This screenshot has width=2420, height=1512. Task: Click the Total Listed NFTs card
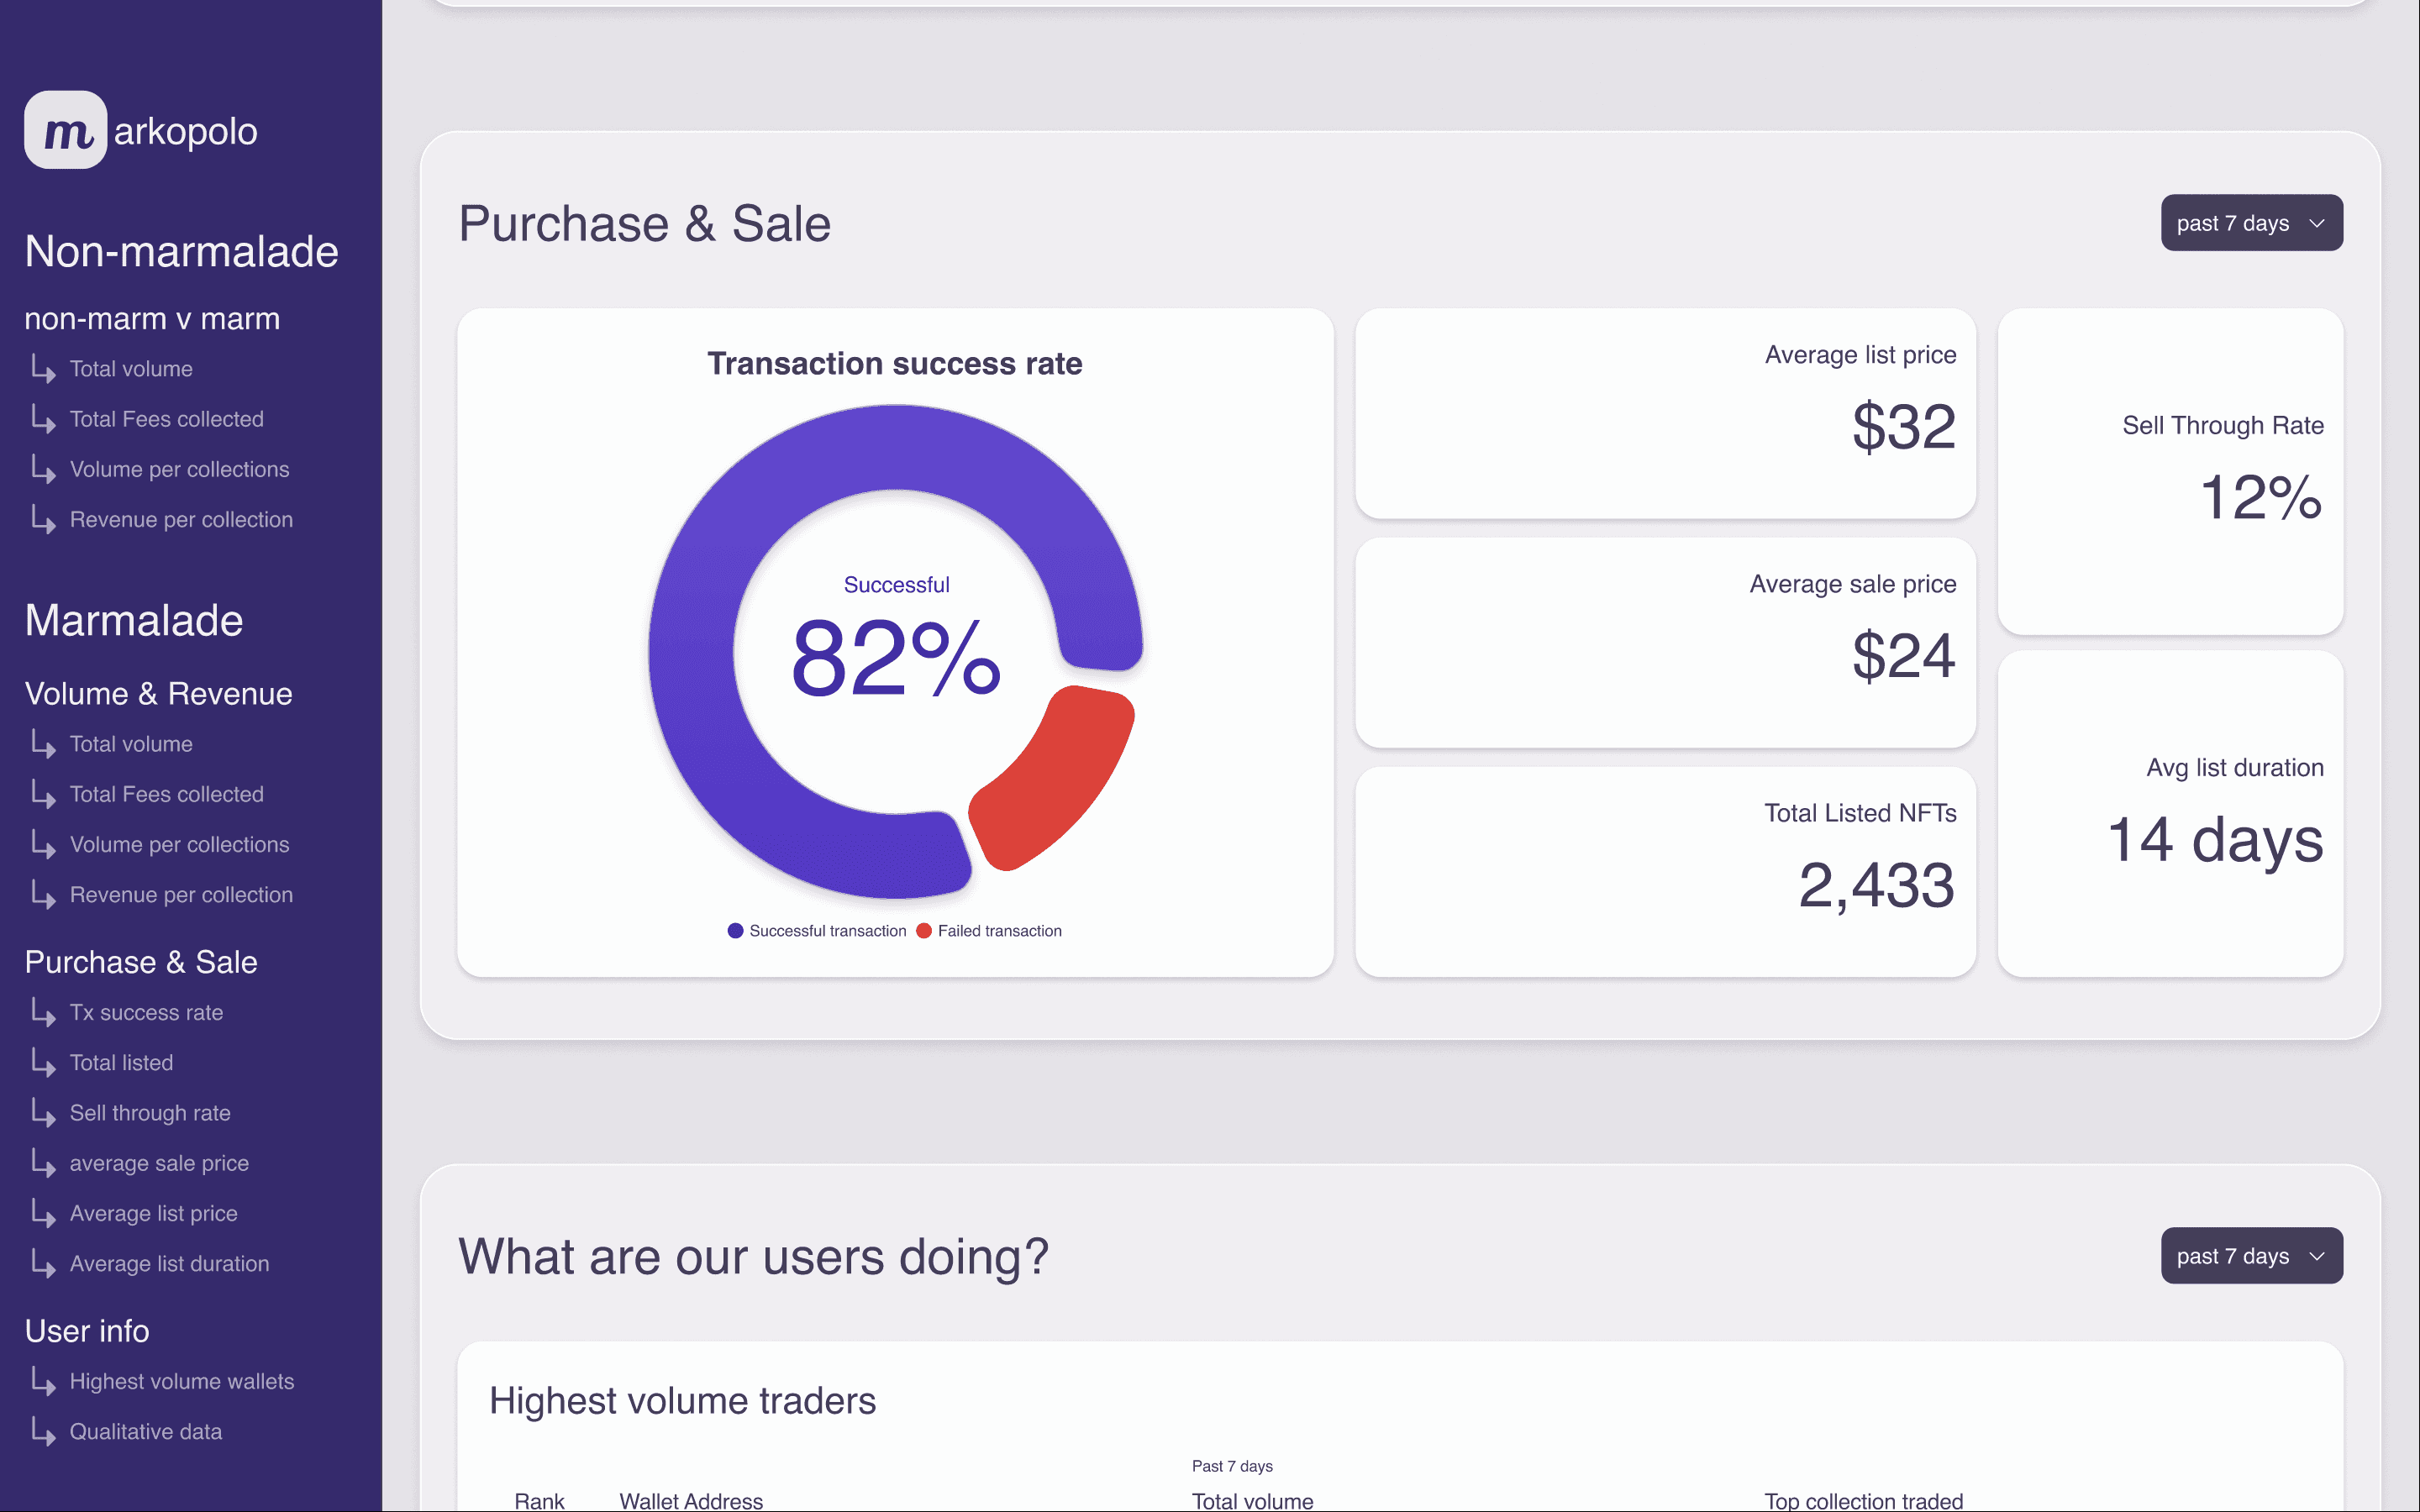coord(1665,871)
